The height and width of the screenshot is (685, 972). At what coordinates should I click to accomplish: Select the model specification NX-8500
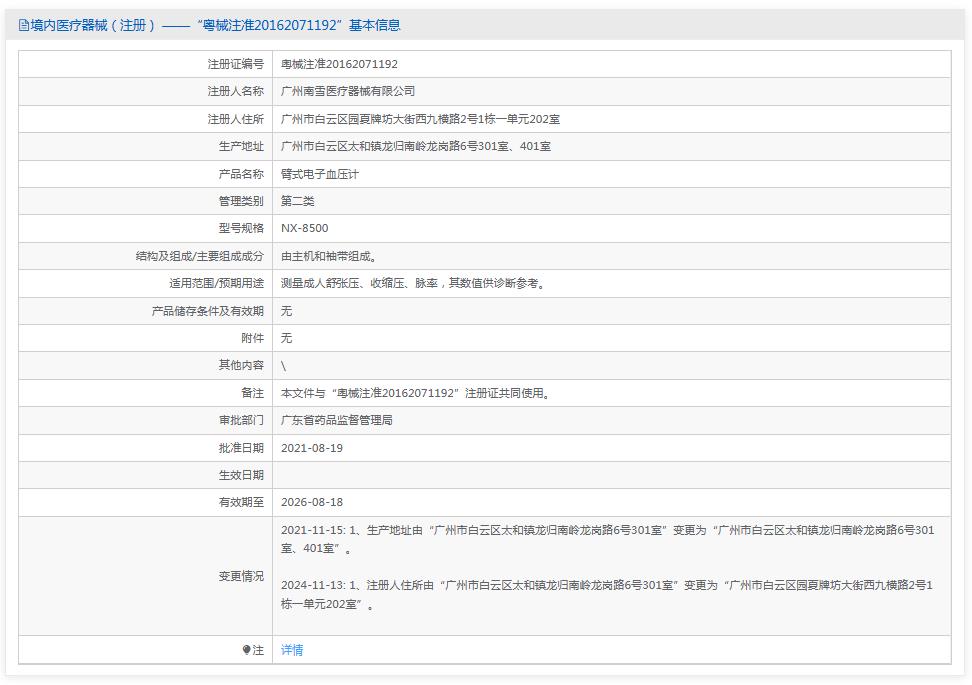click(305, 228)
